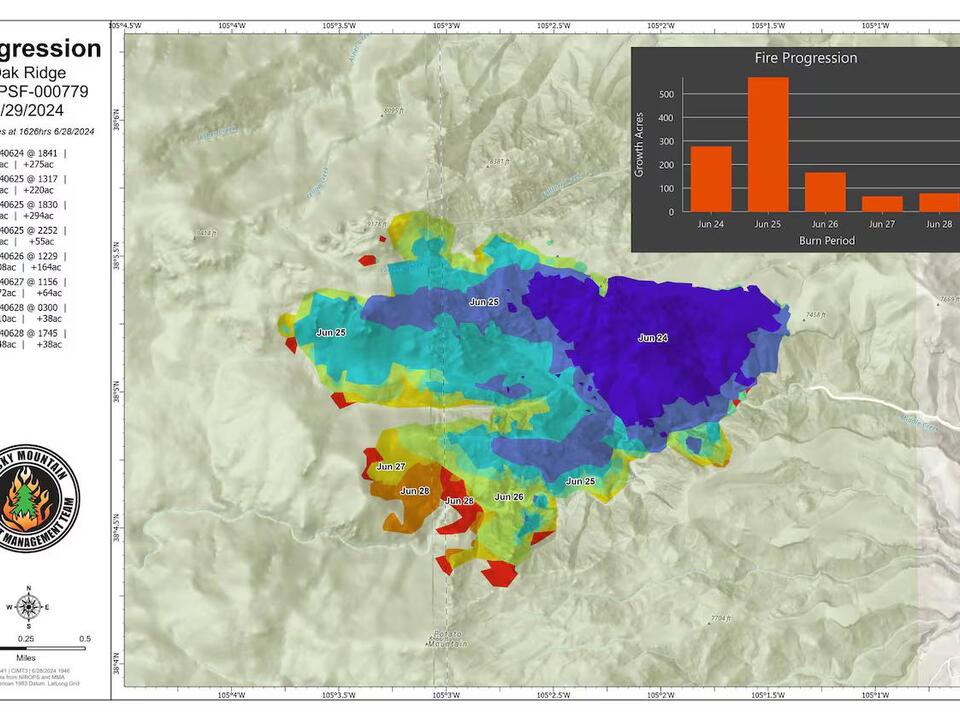Click the "Jun 27" label on the map

pyautogui.click(x=391, y=467)
